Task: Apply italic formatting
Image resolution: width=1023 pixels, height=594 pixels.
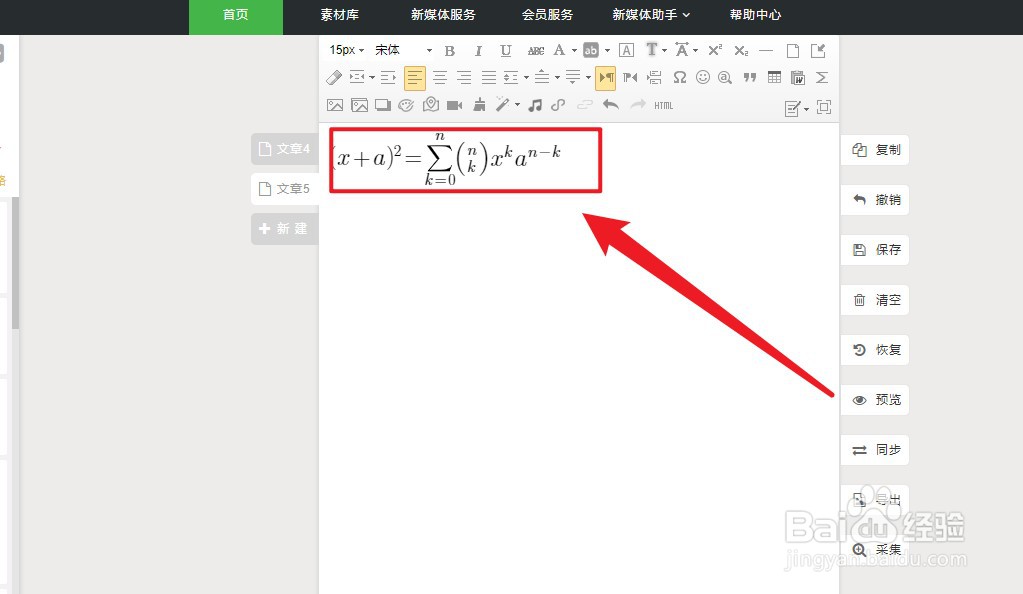Action: (x=478, y=50)
